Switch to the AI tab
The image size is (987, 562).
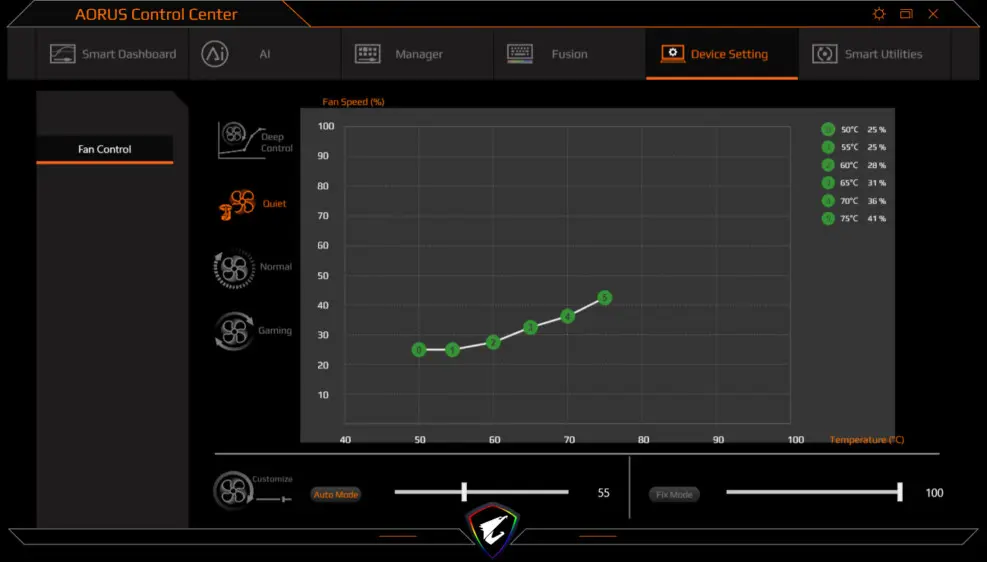click(x=265, y=54)
